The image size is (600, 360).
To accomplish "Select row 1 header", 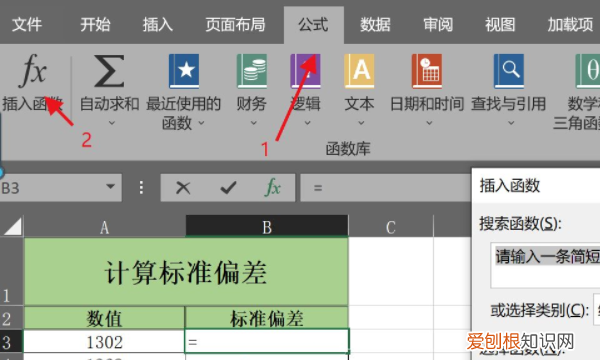I will tap(11, 272).
